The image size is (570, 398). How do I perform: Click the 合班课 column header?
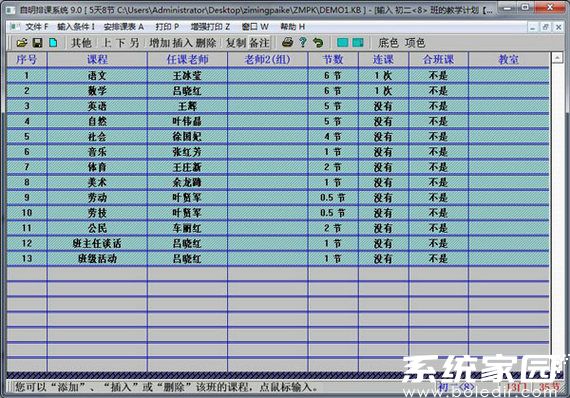click(x=438, y=59)
